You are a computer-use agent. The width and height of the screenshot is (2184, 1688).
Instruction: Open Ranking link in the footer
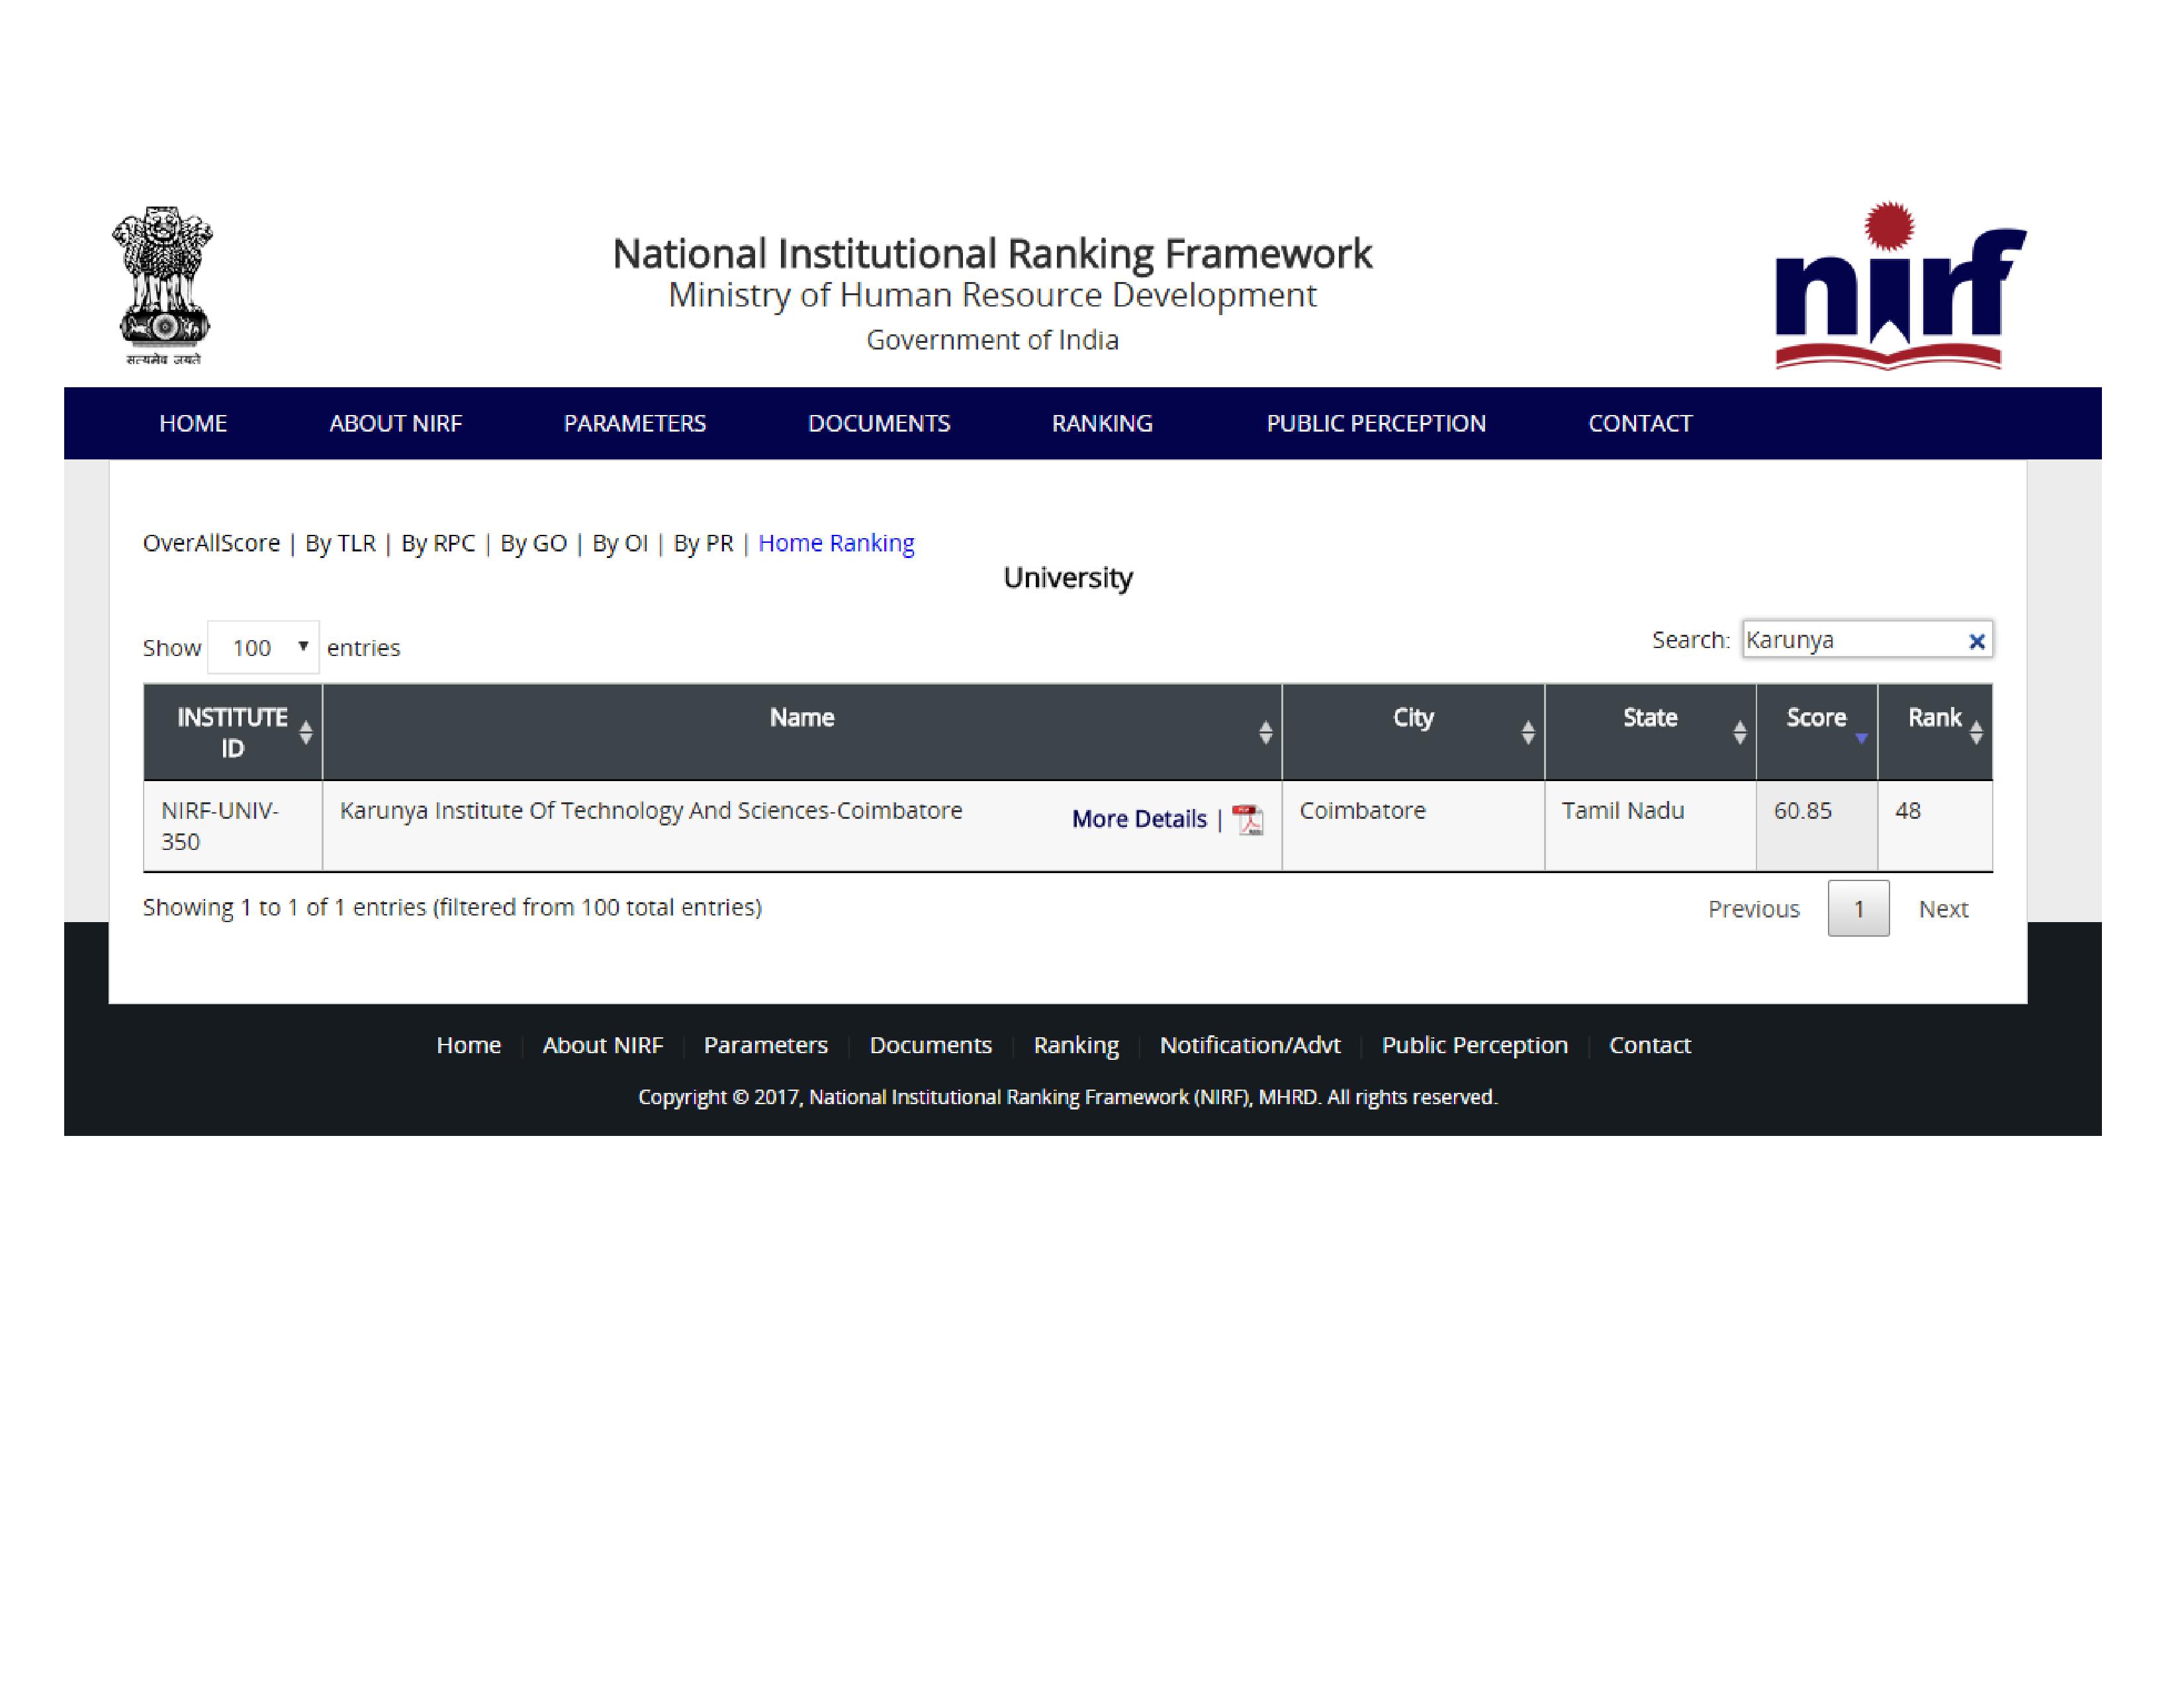coord(1076,1046)
